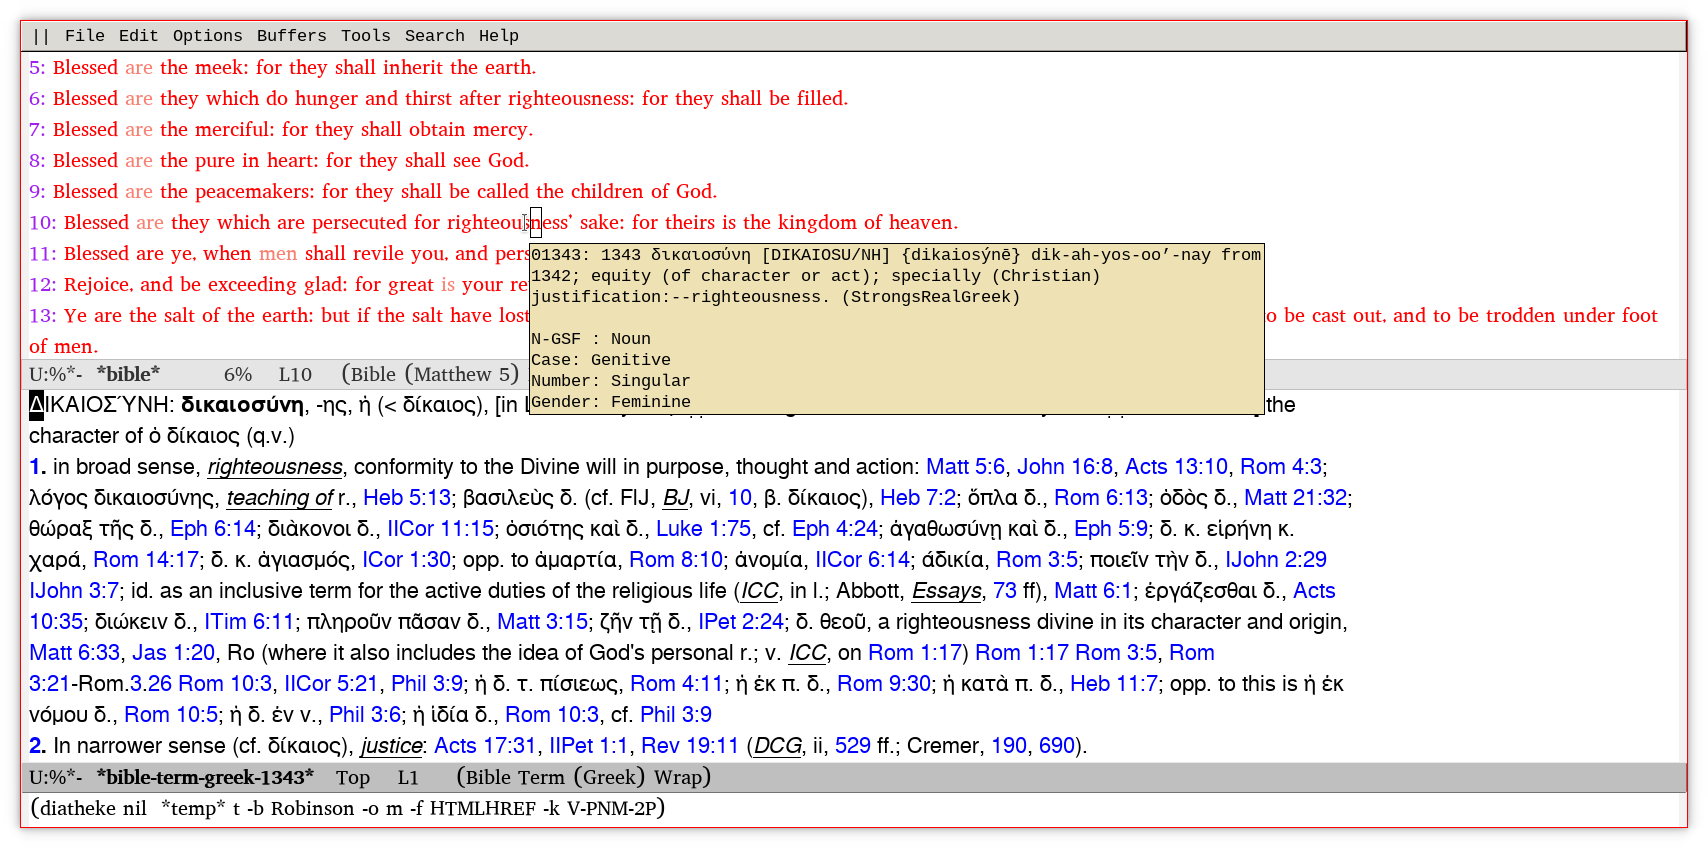This screenshot has height=848, width=1708.
Task: Open the Help menu
Action: tap(498, 36)
